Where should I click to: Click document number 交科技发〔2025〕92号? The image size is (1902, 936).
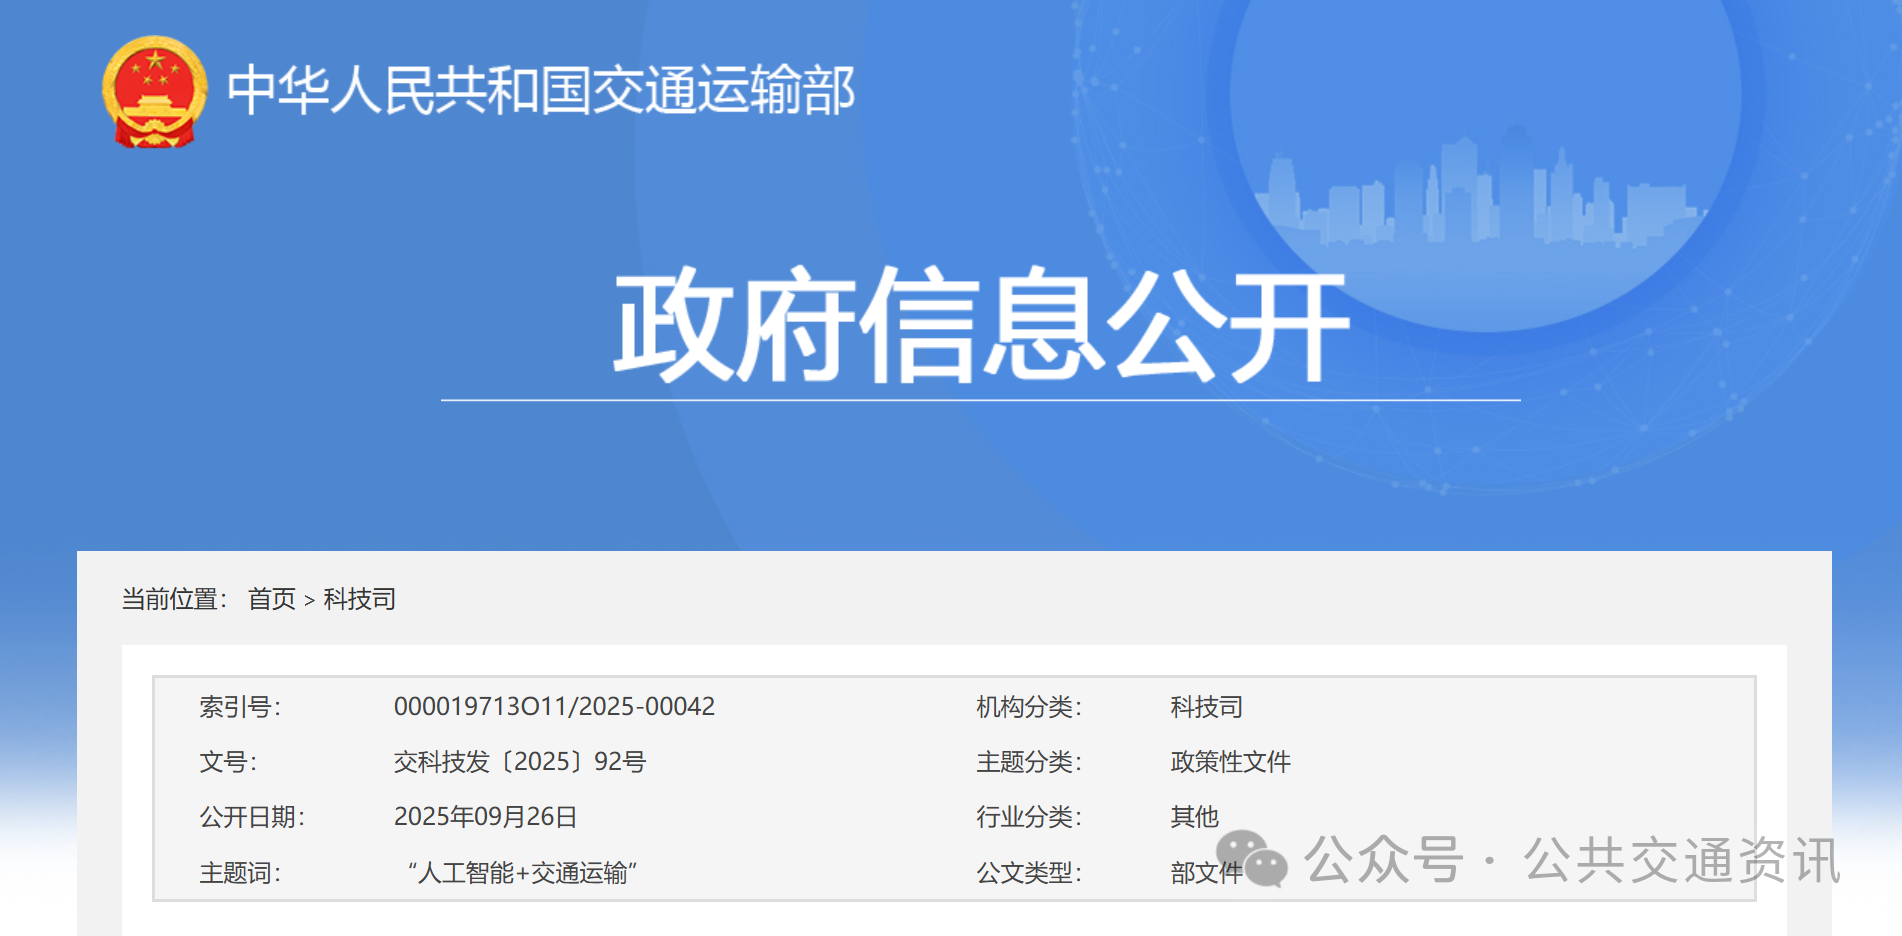[x=520, y=762]
